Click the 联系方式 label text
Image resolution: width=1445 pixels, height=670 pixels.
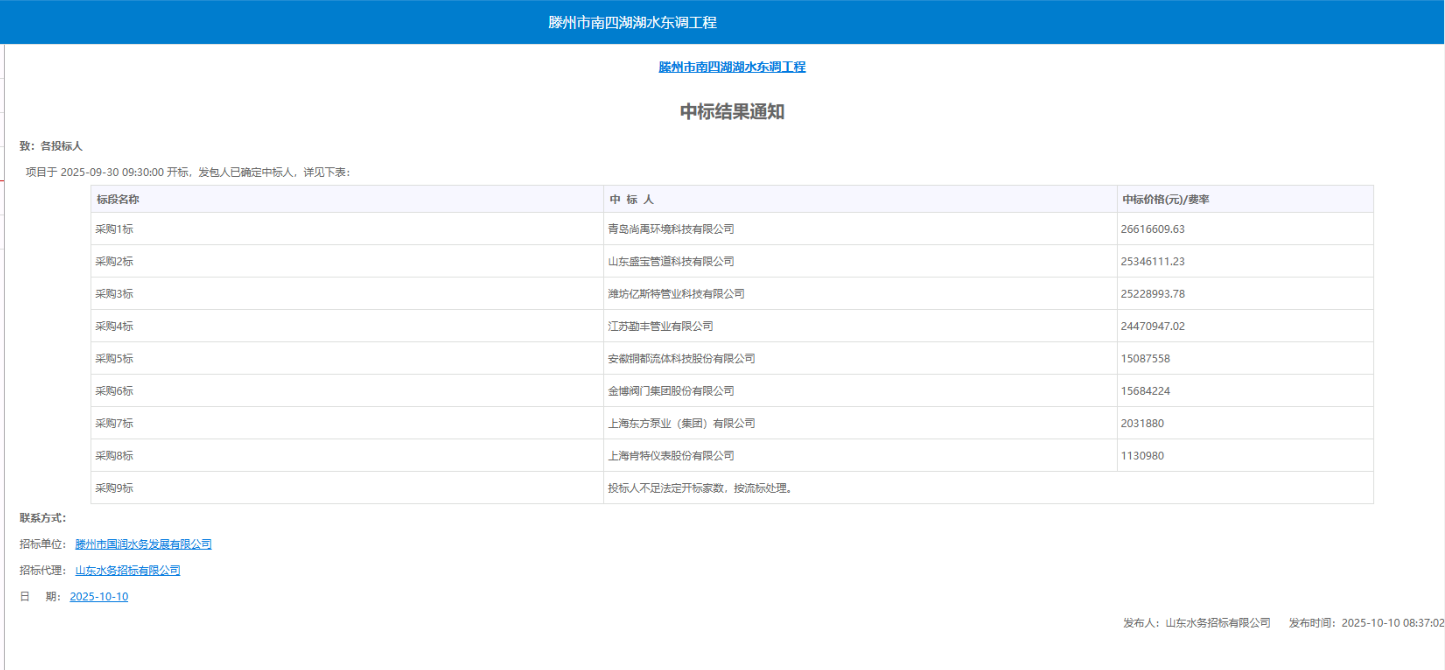tap(42, 518)
